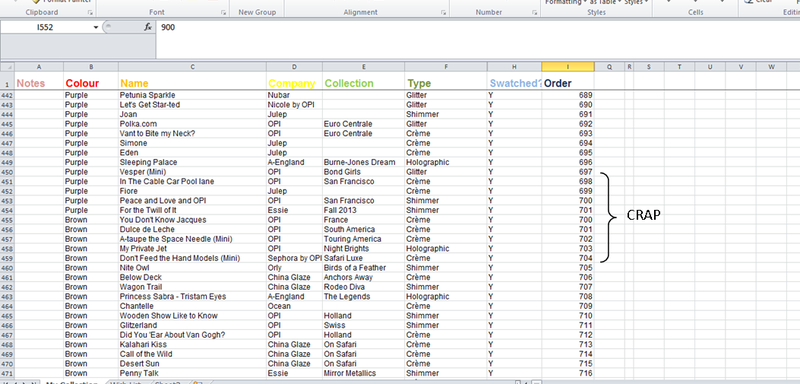The width and height of the screenshot is (800, 384).
Task: Select column C header
Action: [x=192, y=67]
